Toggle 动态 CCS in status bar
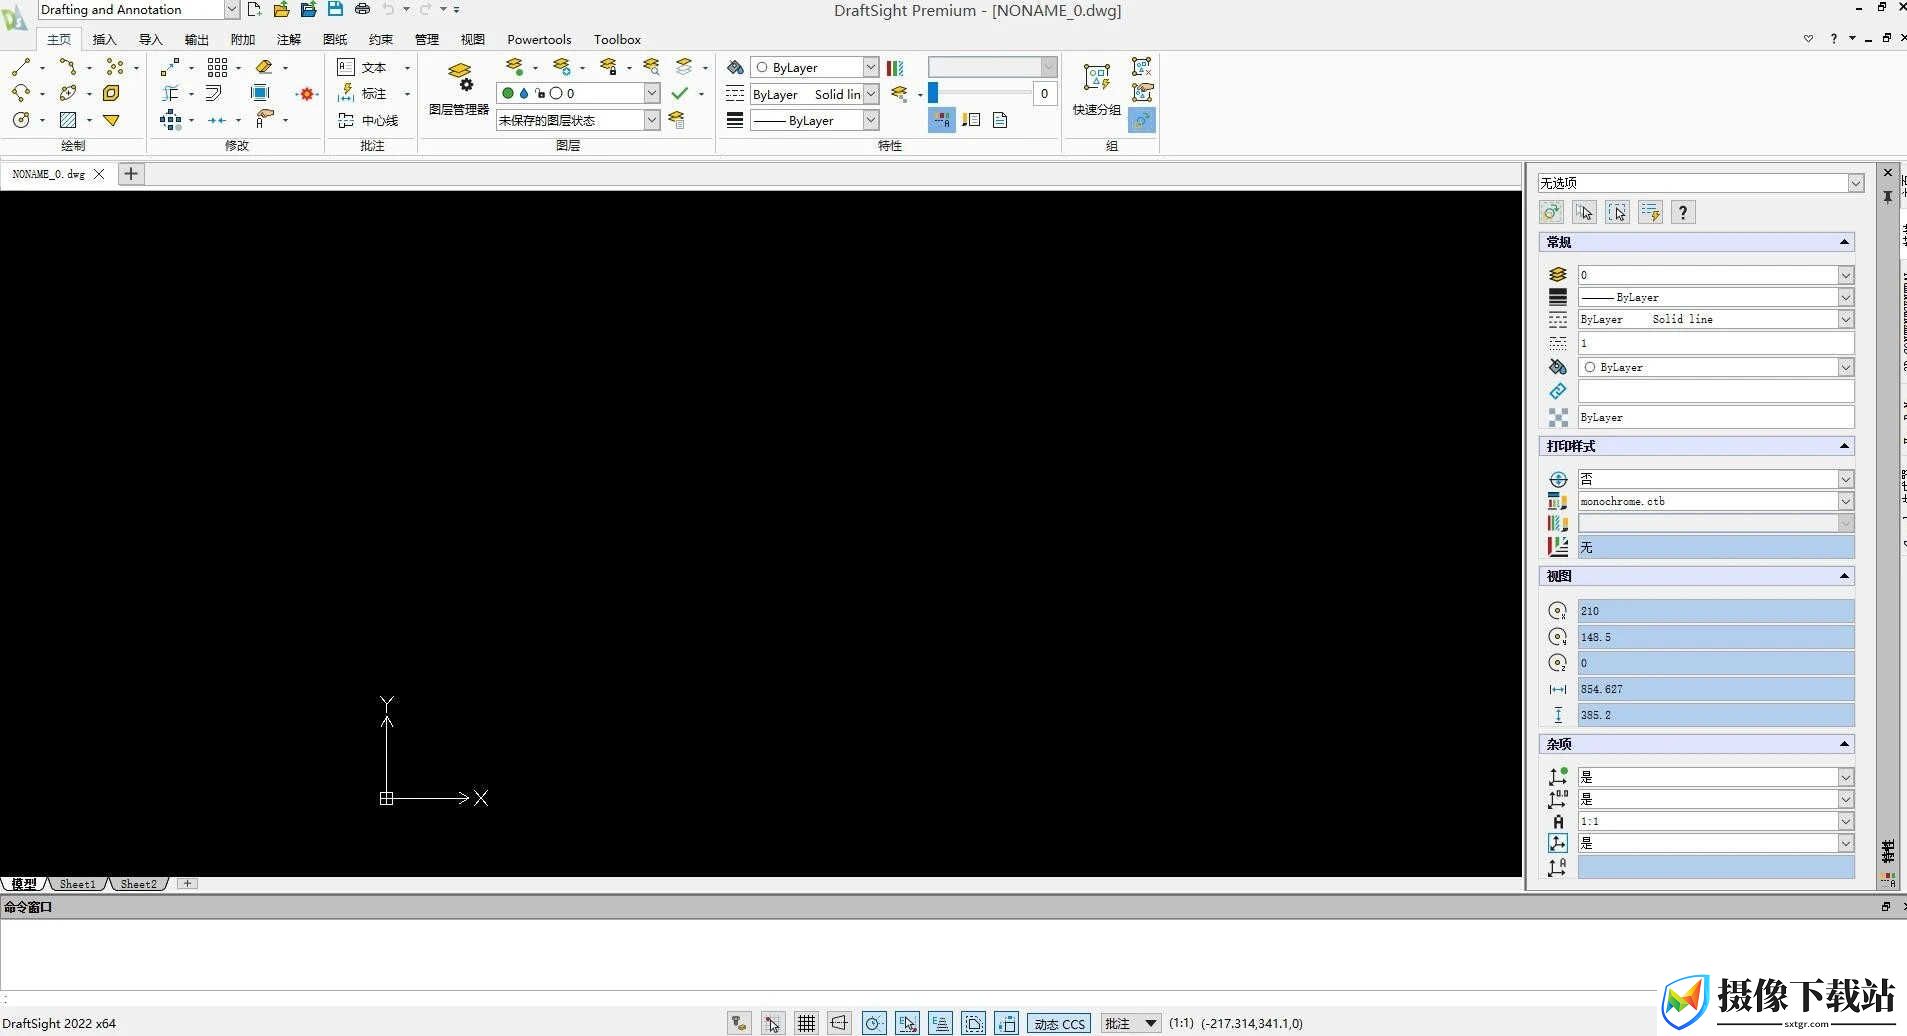 pyautogui.click(x=1059, y=1023)
